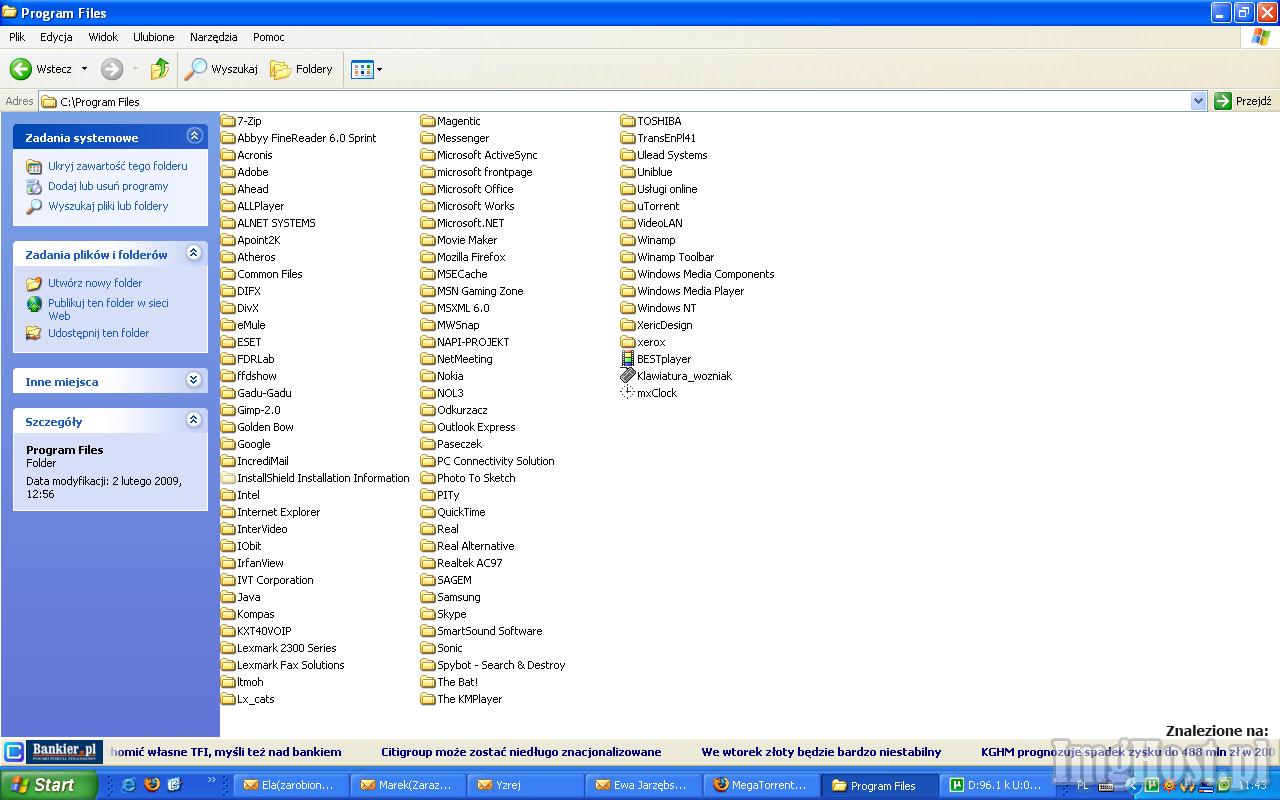This screenshot has width=1280, height=800.
Task: Click the Start button
Action: (48, 785)
